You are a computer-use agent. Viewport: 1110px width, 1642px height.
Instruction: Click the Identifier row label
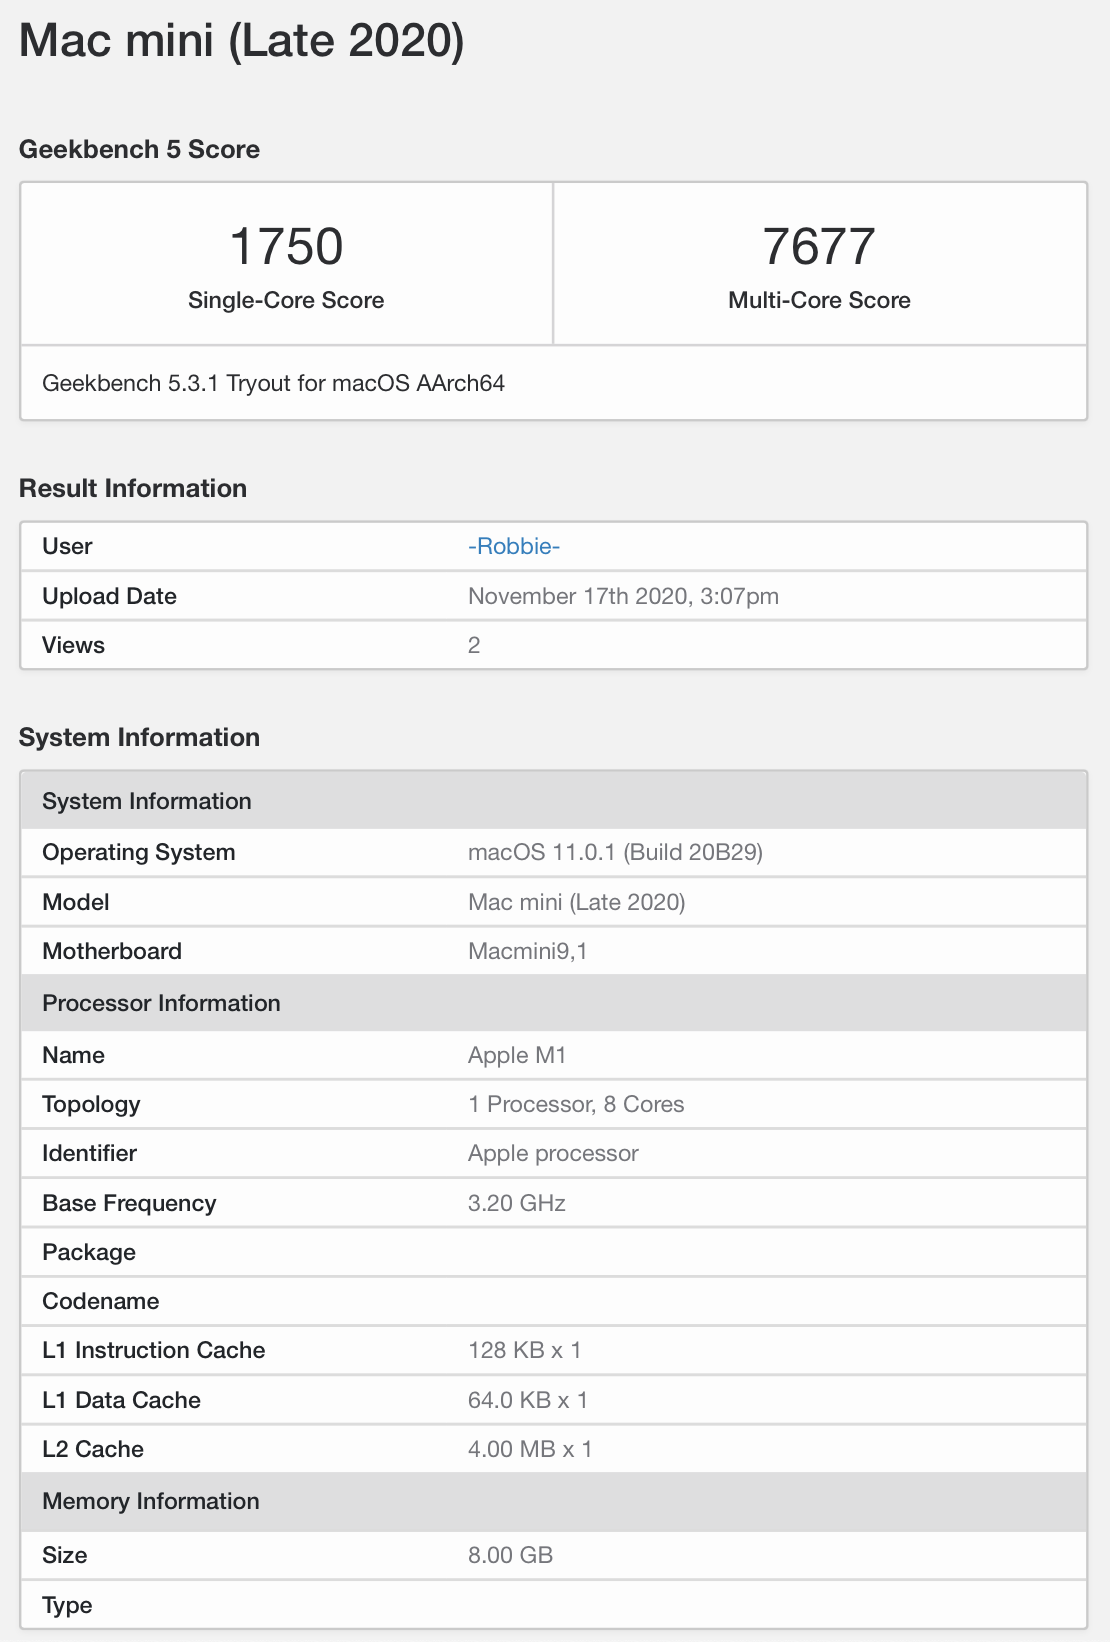89,1153
